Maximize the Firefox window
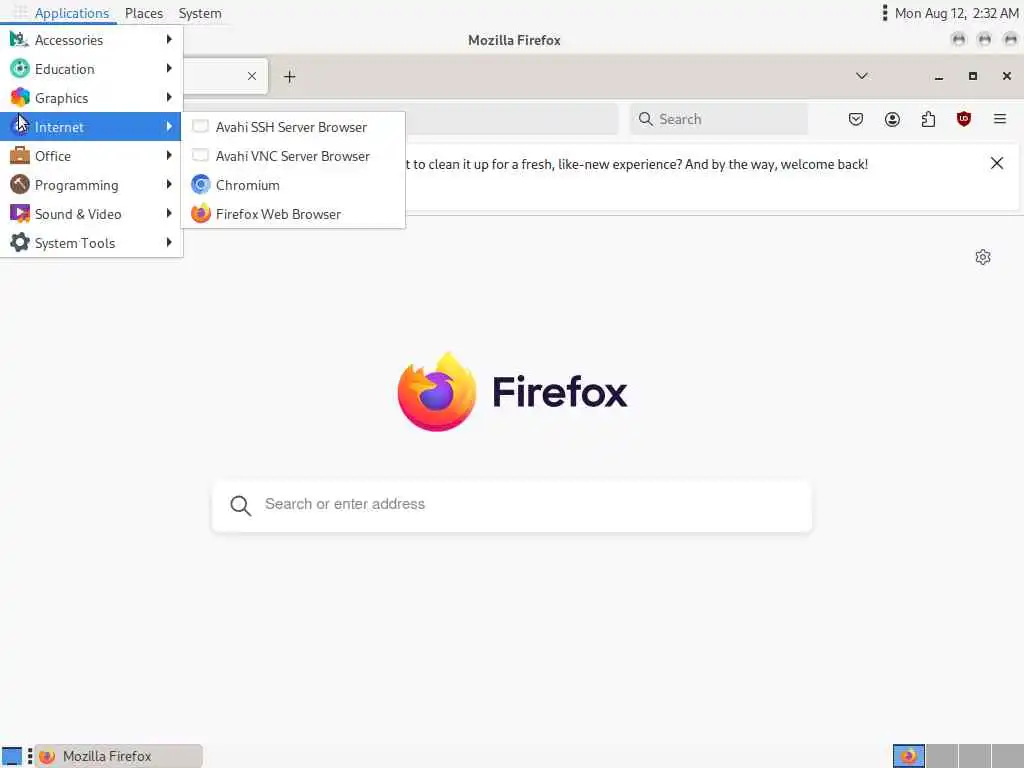Viewport: 1024px width, 768px height. [x=972, y=76]
